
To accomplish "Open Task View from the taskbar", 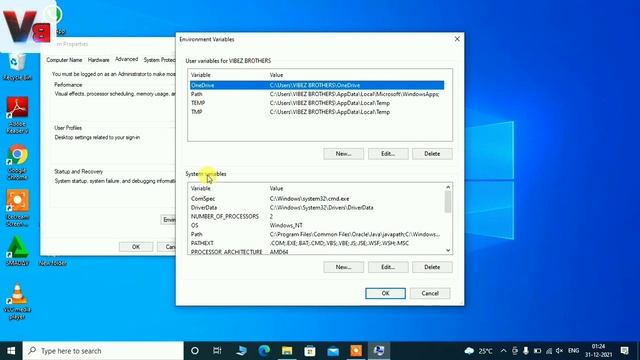I will tap(217, 351).
